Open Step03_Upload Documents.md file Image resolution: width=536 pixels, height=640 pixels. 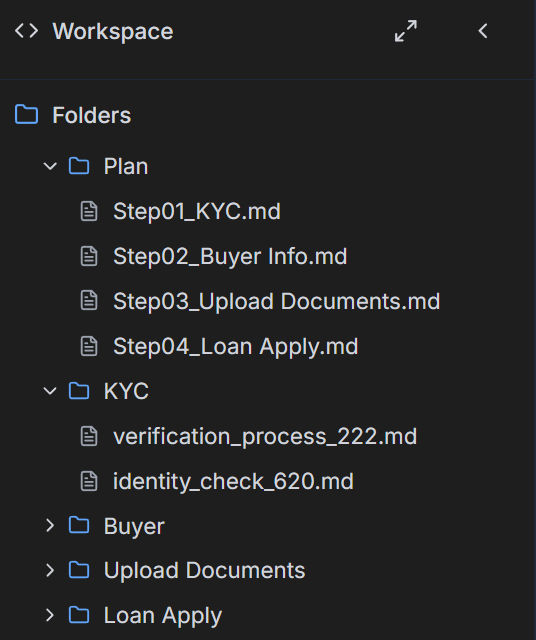(x=276, y=301)
